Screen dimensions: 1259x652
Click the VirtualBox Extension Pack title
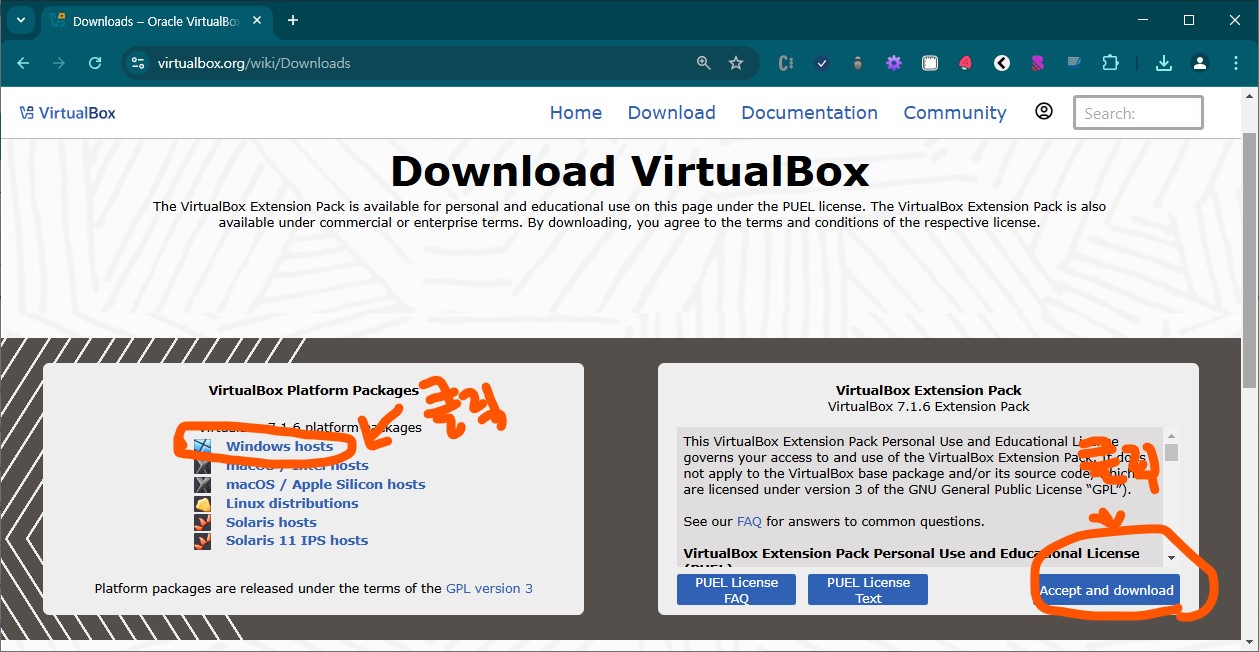929,390
